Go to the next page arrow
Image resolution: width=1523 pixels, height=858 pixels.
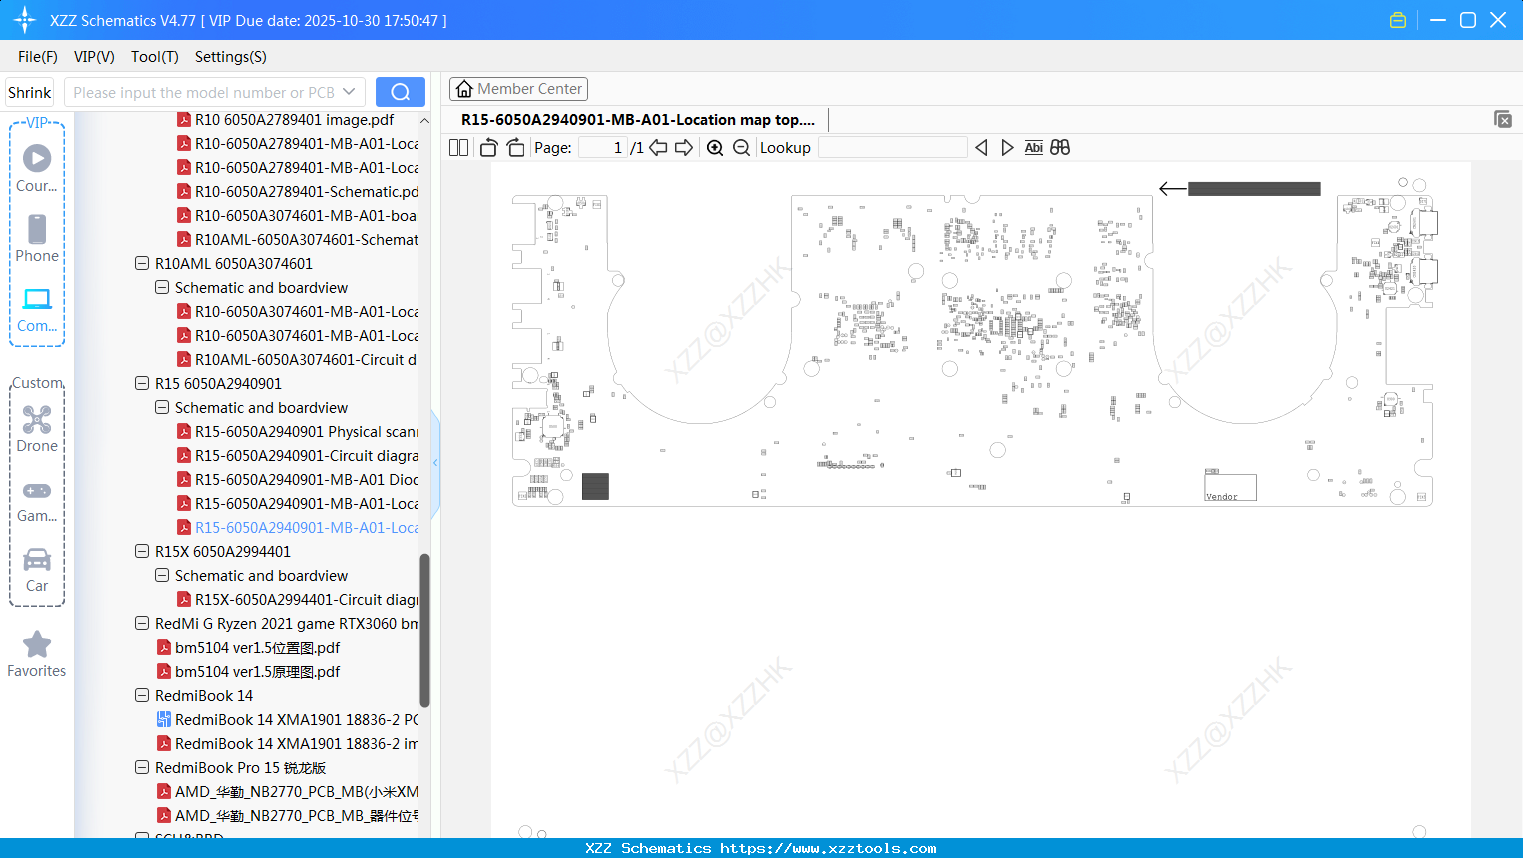[x=684, y=148]
